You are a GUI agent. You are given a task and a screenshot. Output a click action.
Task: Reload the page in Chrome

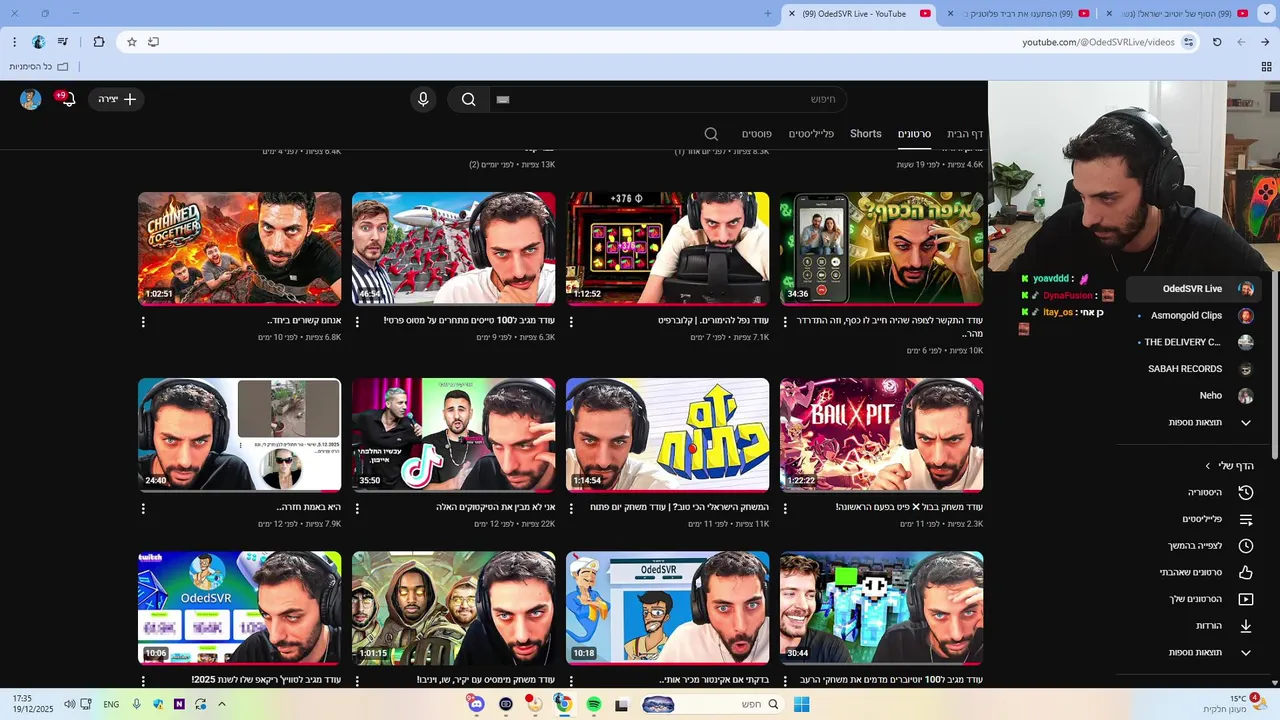point(1217,42)
